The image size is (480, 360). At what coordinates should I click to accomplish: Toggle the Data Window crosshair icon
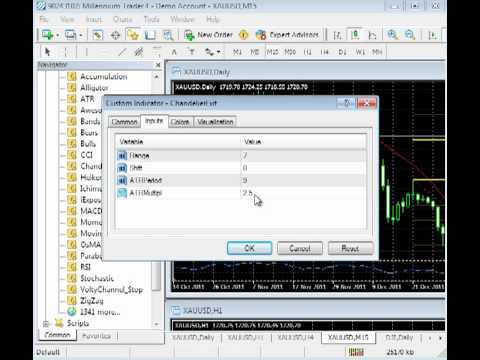(115, 35)
